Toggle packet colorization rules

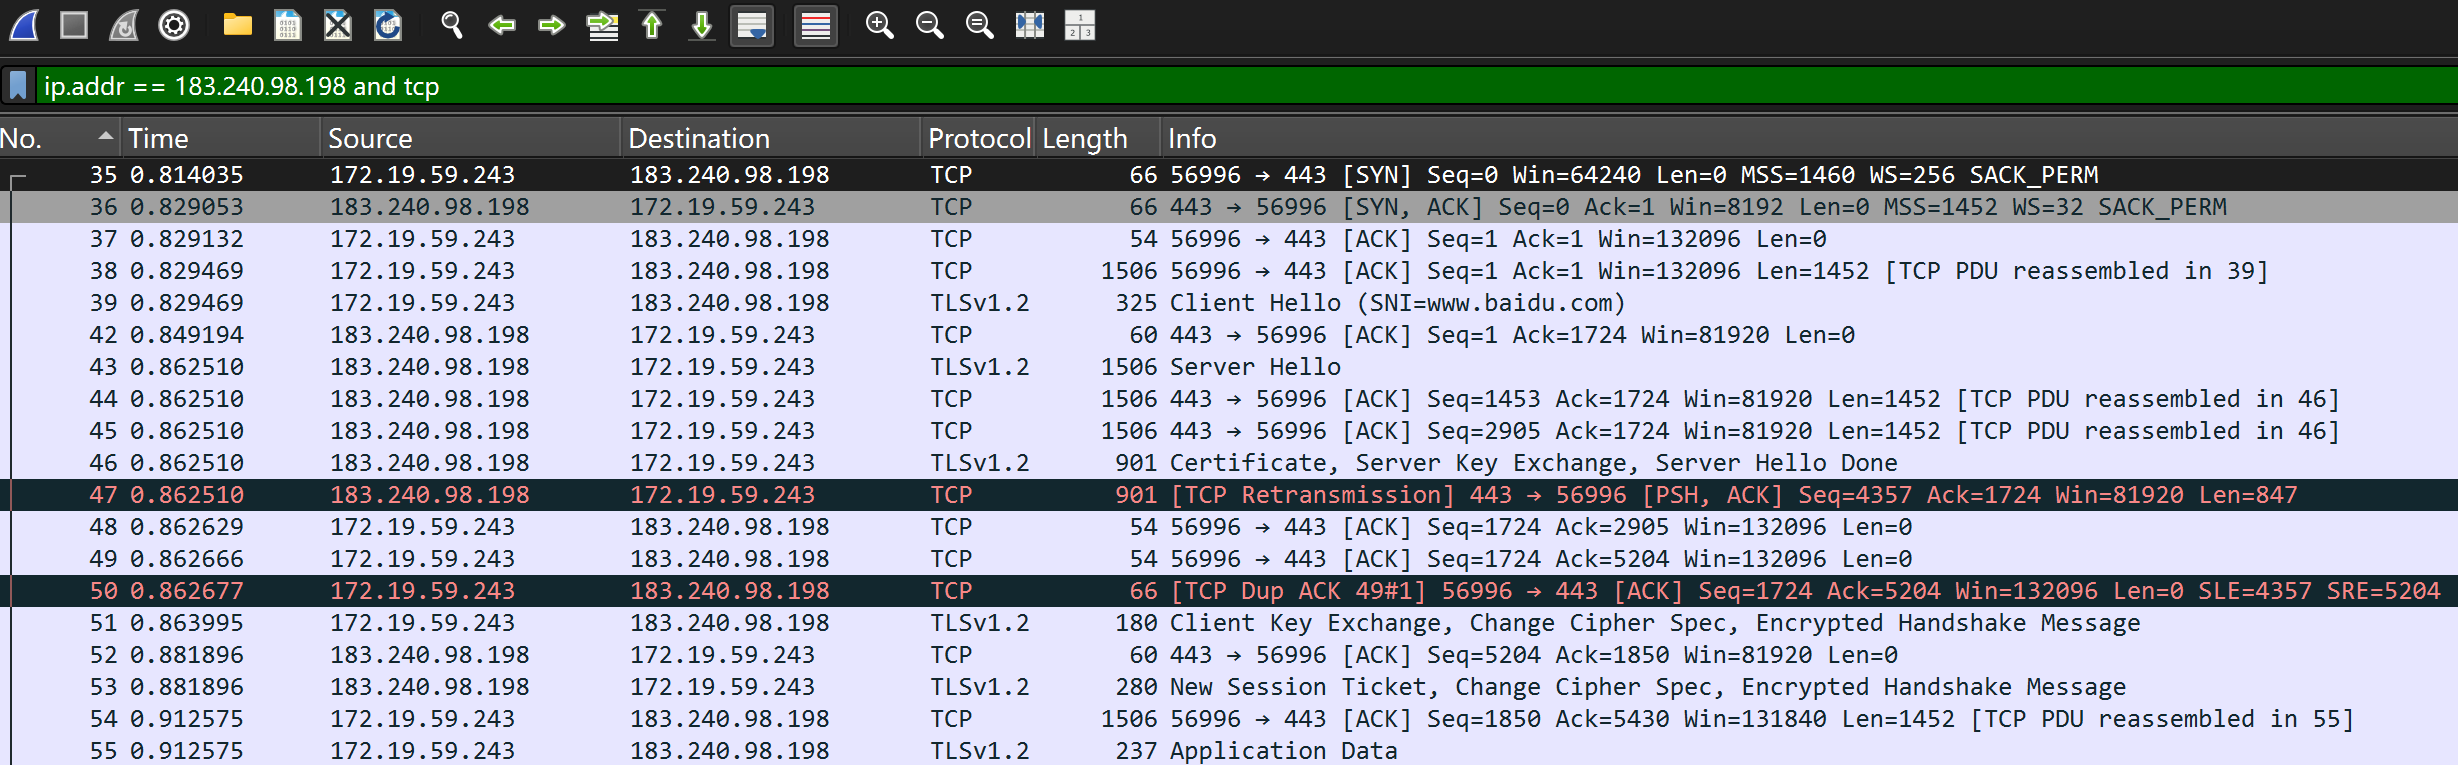[x=815, y=25]
